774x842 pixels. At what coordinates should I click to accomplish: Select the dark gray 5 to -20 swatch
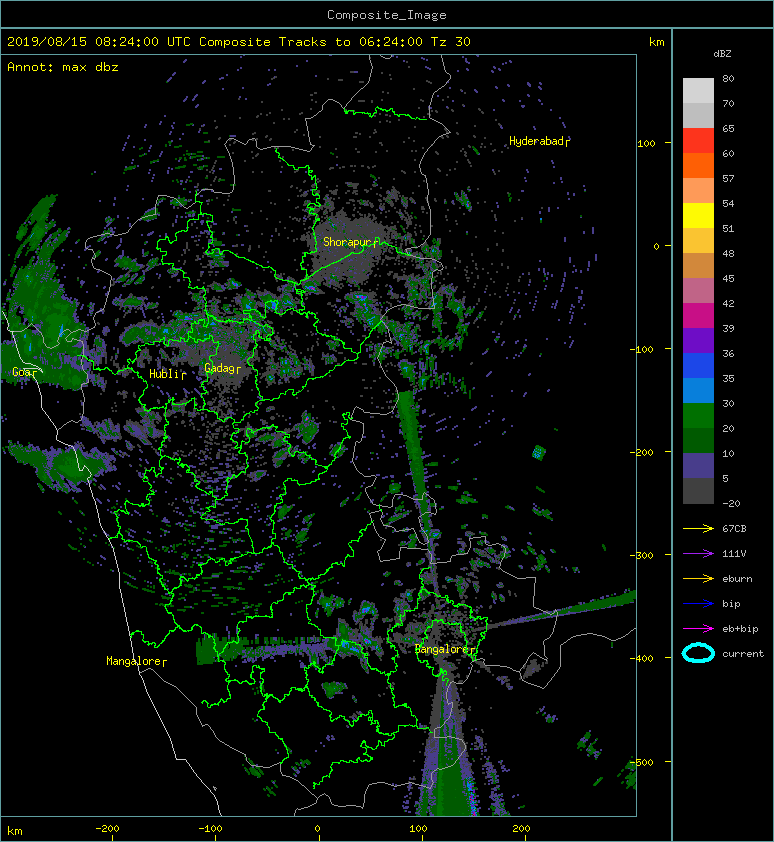[698, 490]
